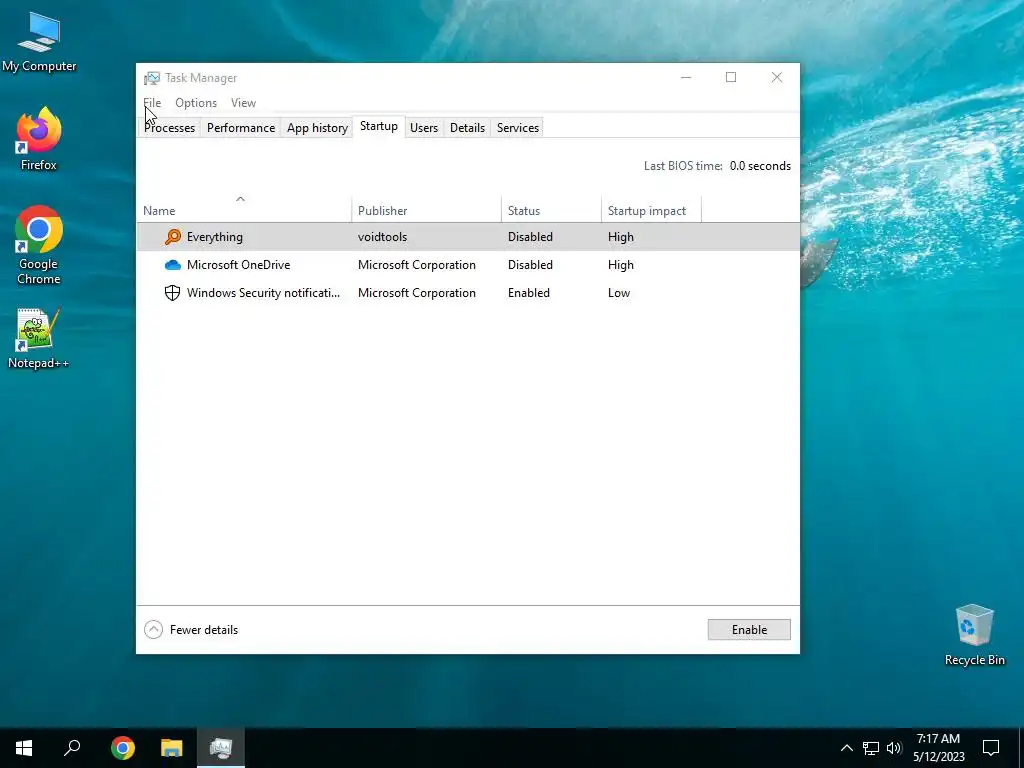Click the voidtools publisher cell
Image resolution: width=1024 pixels, height=768 pixels.
(383, 236)
